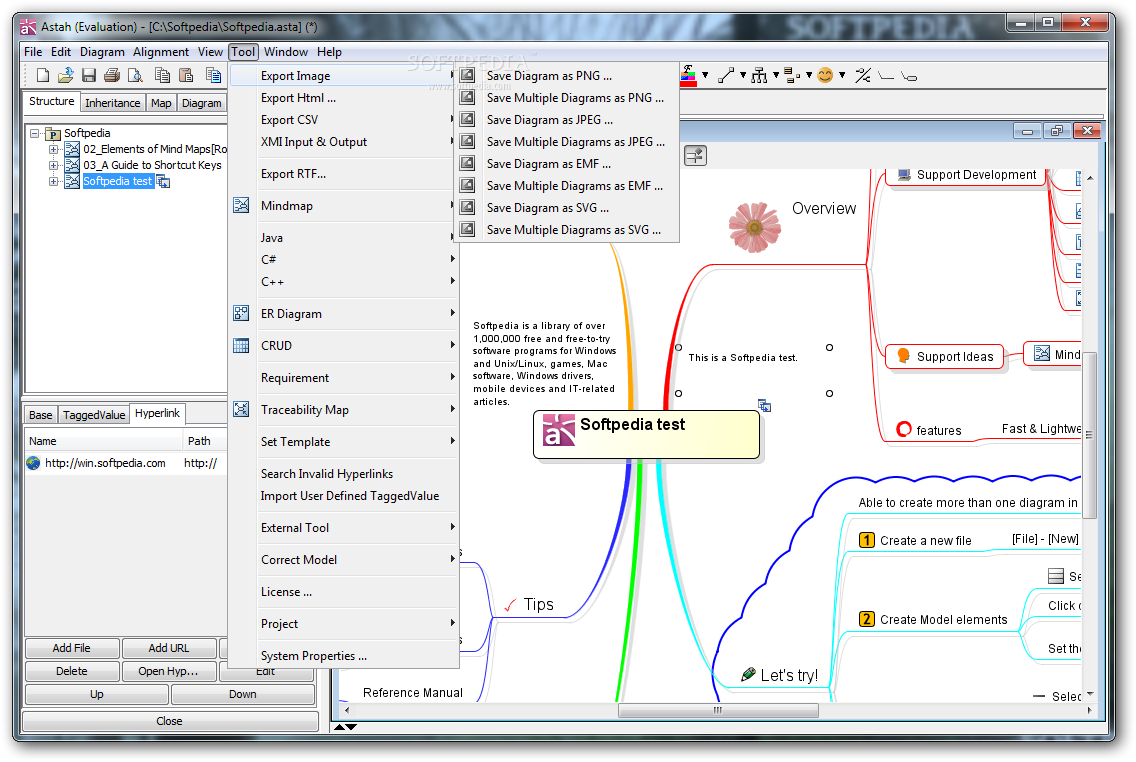This screenshot has height=762, width=1136.
Task: Expand the 02_Elements of Mind Maps node
Action: pyautogui.click(x=53, y=149)
